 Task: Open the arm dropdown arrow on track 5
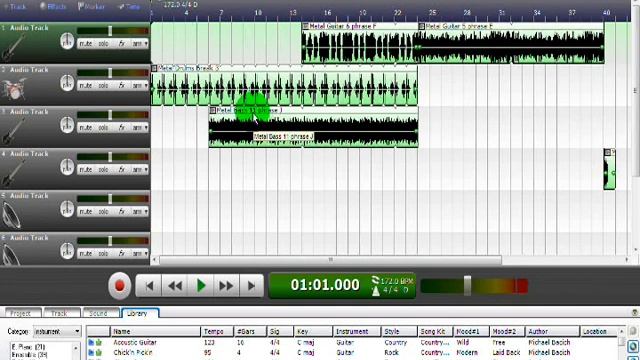(146, 211)
